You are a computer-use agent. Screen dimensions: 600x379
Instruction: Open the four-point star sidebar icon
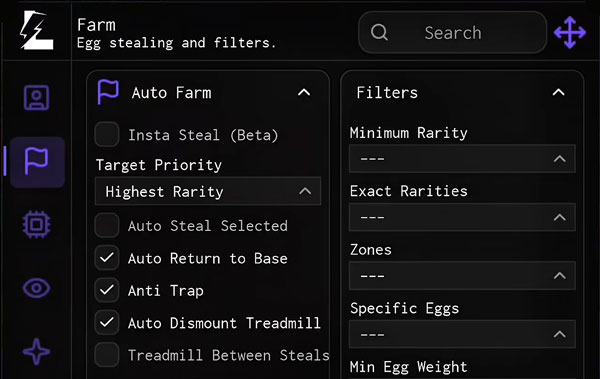pos(36,351)
